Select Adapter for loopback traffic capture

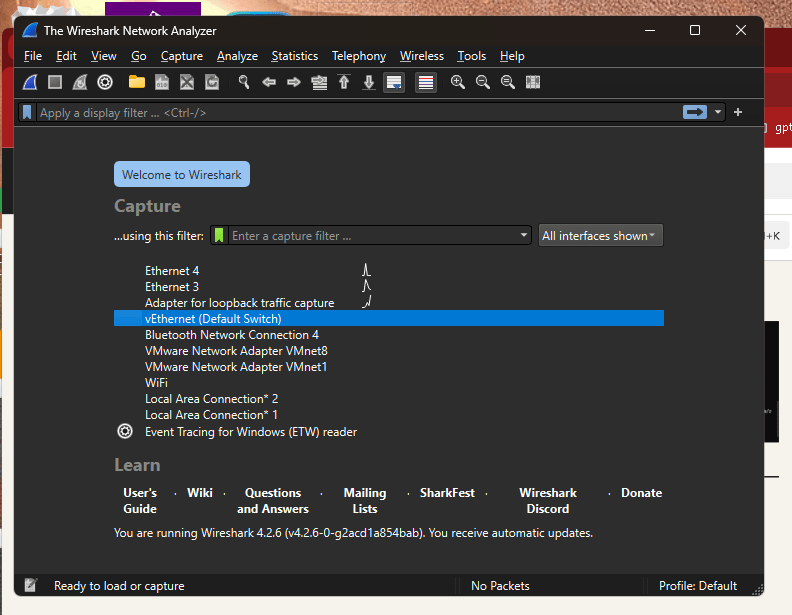(x=389, y=303)
